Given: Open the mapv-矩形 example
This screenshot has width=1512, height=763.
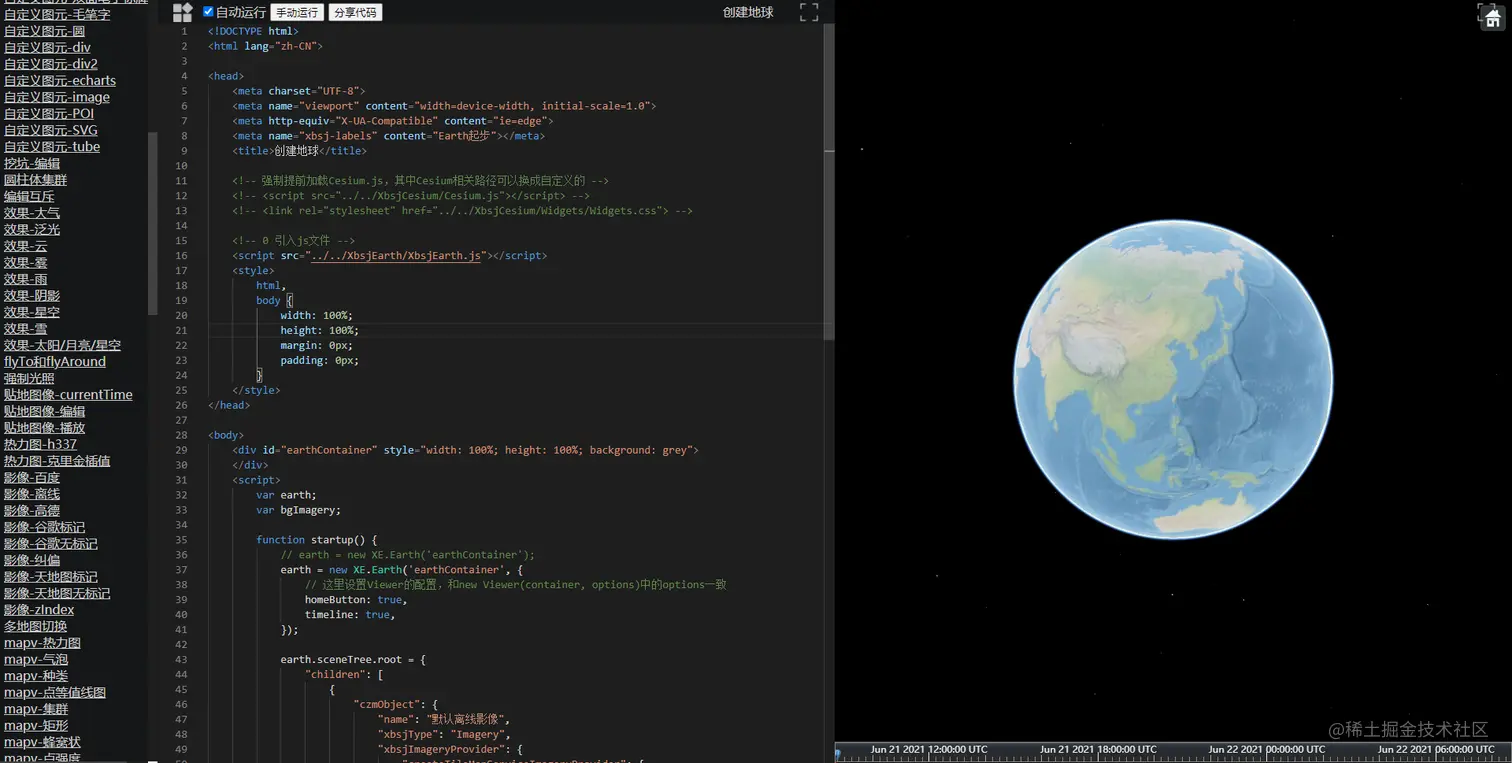Looking at the screenshot, I should pyautogui.click(x=36, y=725).
